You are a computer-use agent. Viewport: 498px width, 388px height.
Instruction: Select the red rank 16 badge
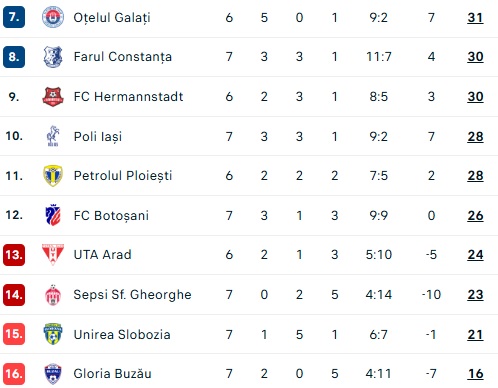(14, 374)
